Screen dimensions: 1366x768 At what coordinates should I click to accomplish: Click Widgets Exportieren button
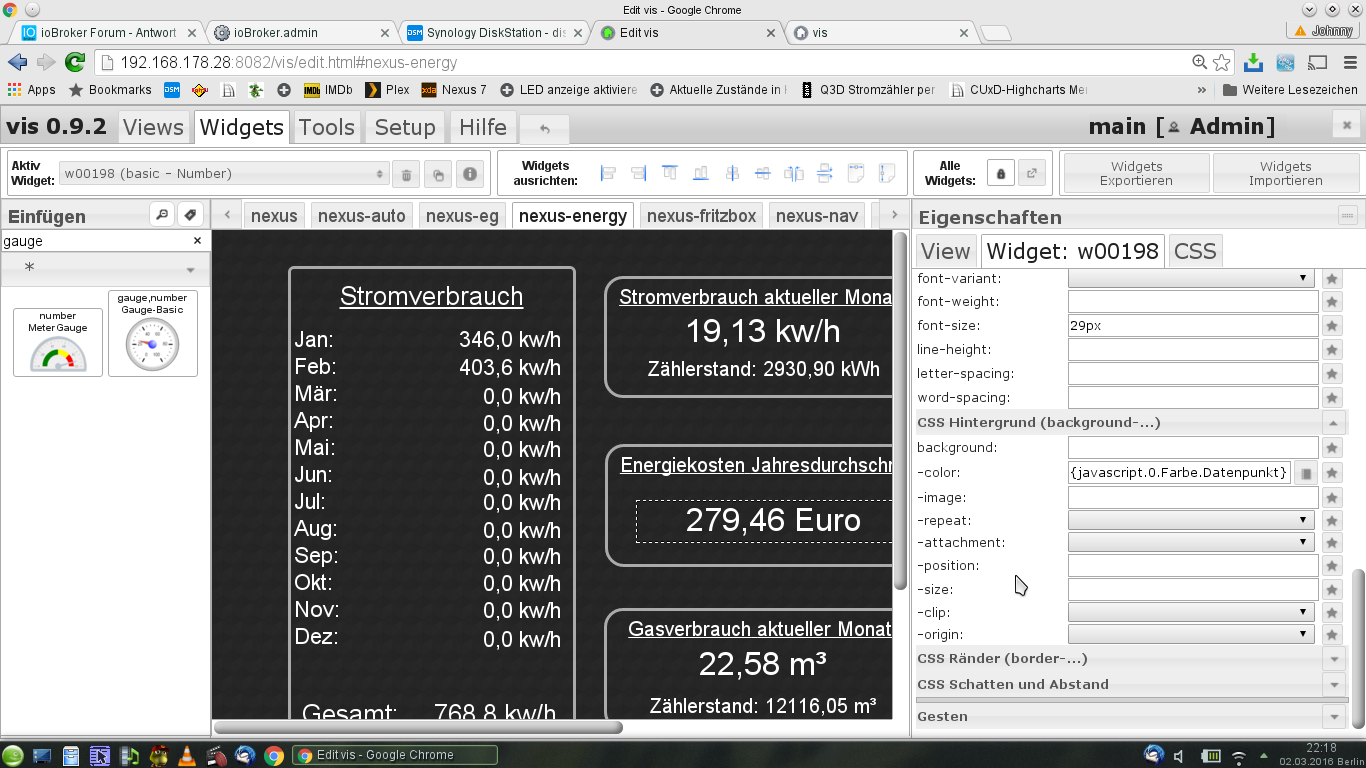(1136, 174)
